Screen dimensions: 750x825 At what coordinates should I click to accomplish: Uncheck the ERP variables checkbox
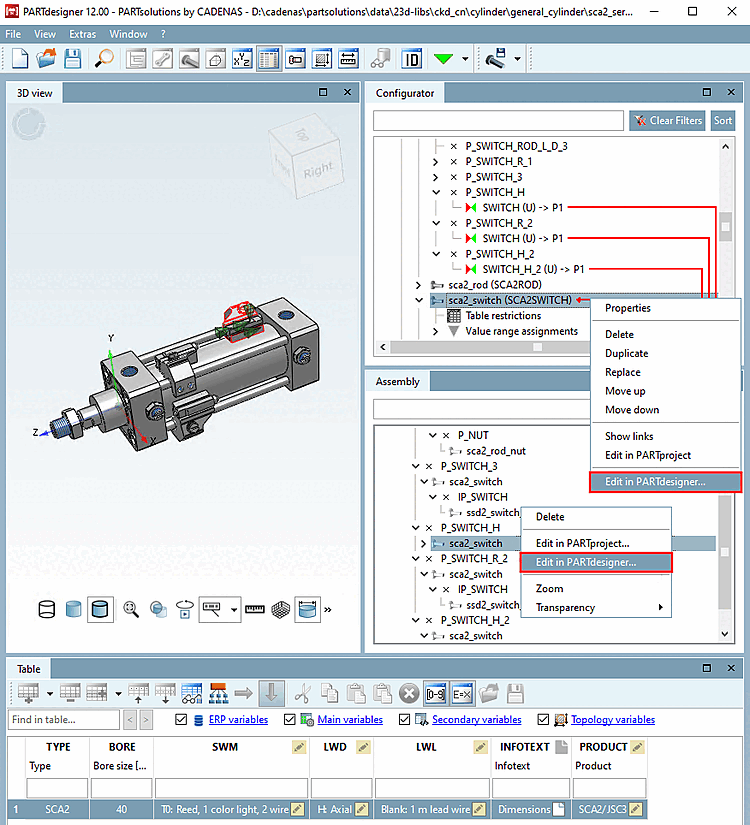(181, 719)
